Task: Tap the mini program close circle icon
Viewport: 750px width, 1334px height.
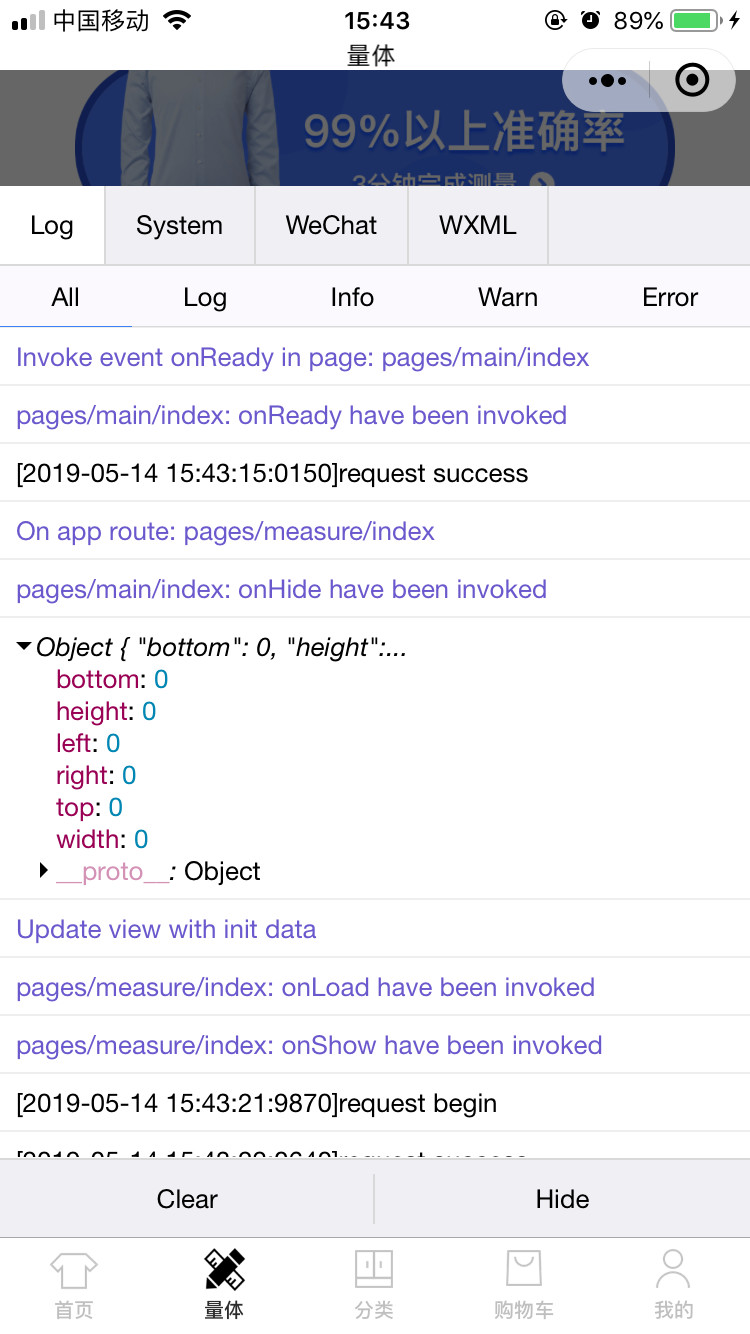Action: click(x=692, y=81)
